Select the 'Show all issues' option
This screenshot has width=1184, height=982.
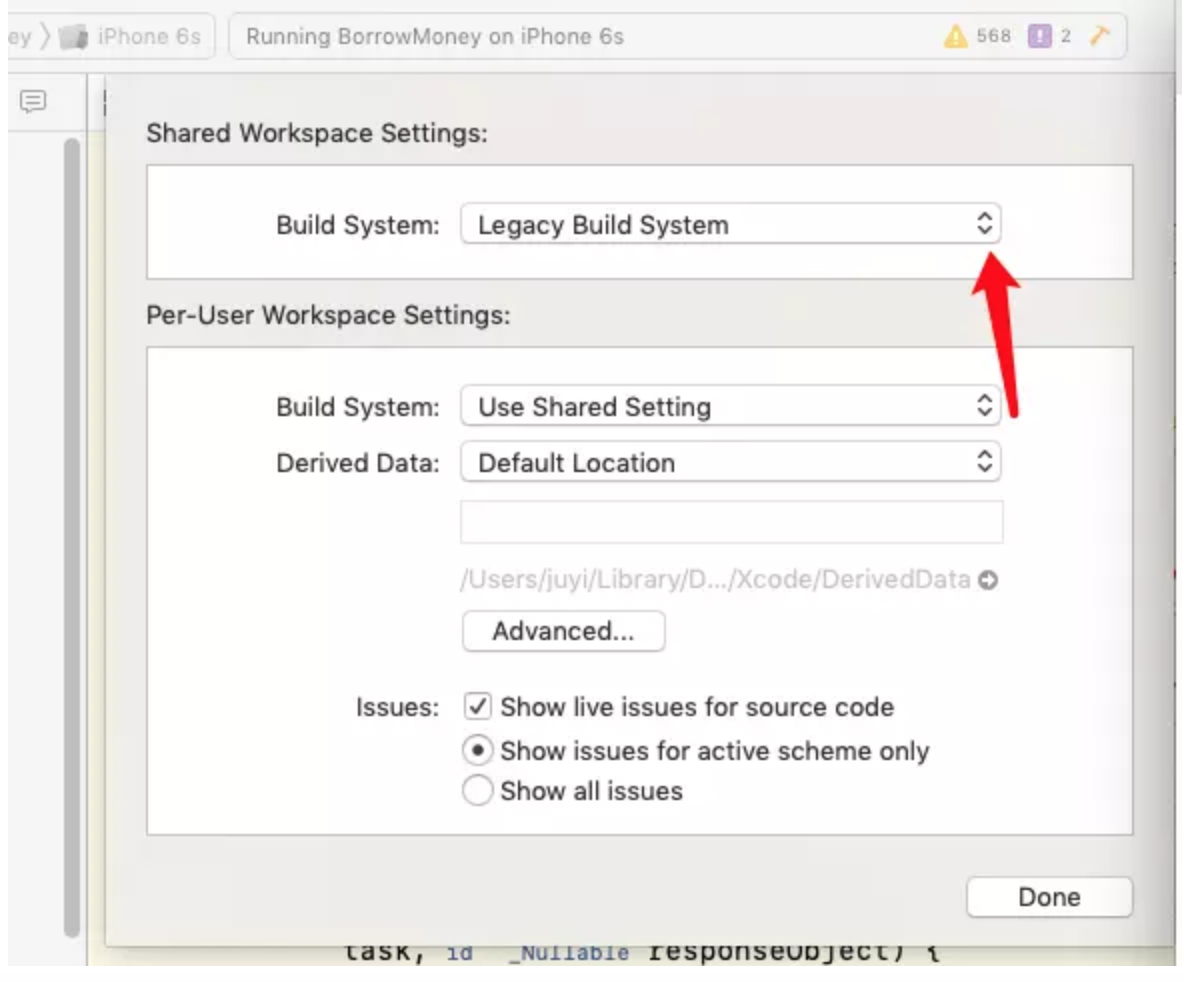coord(477,790)
